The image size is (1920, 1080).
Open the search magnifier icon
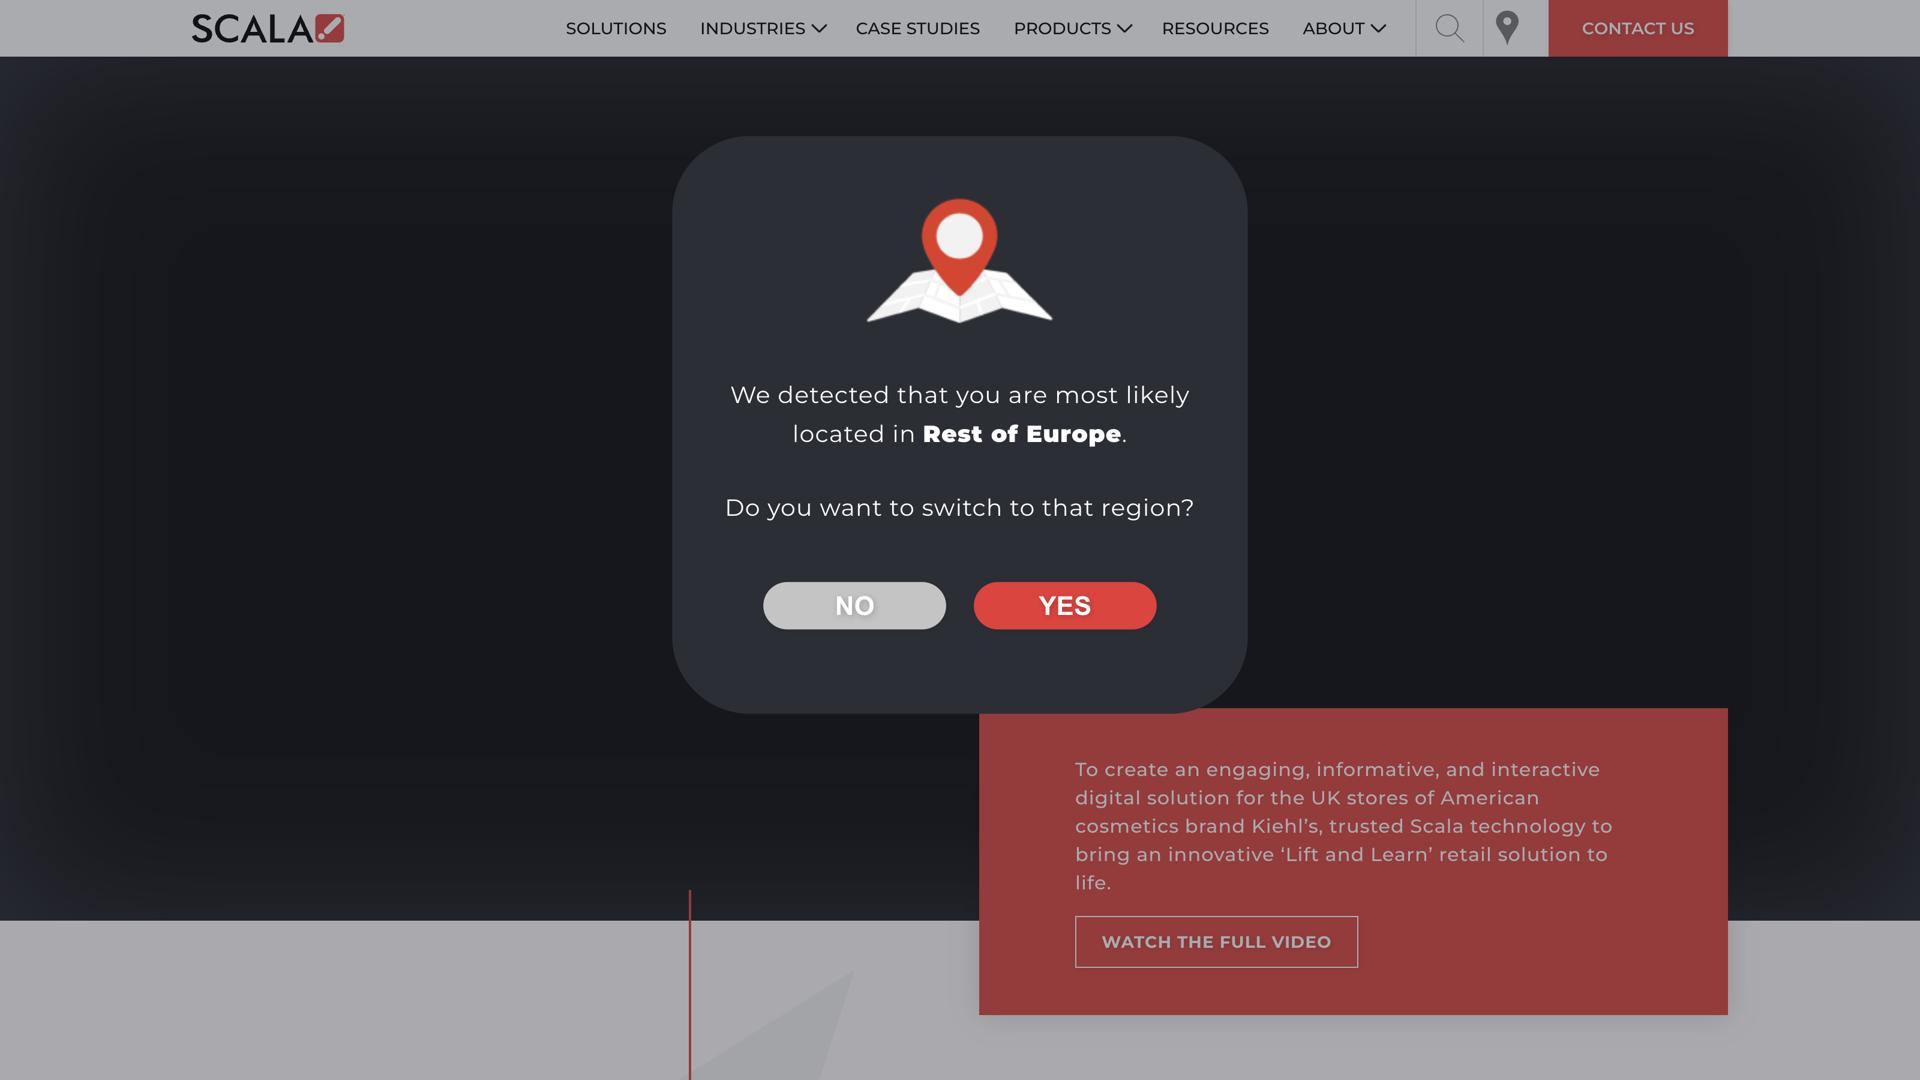click(x=1449, y=28)
